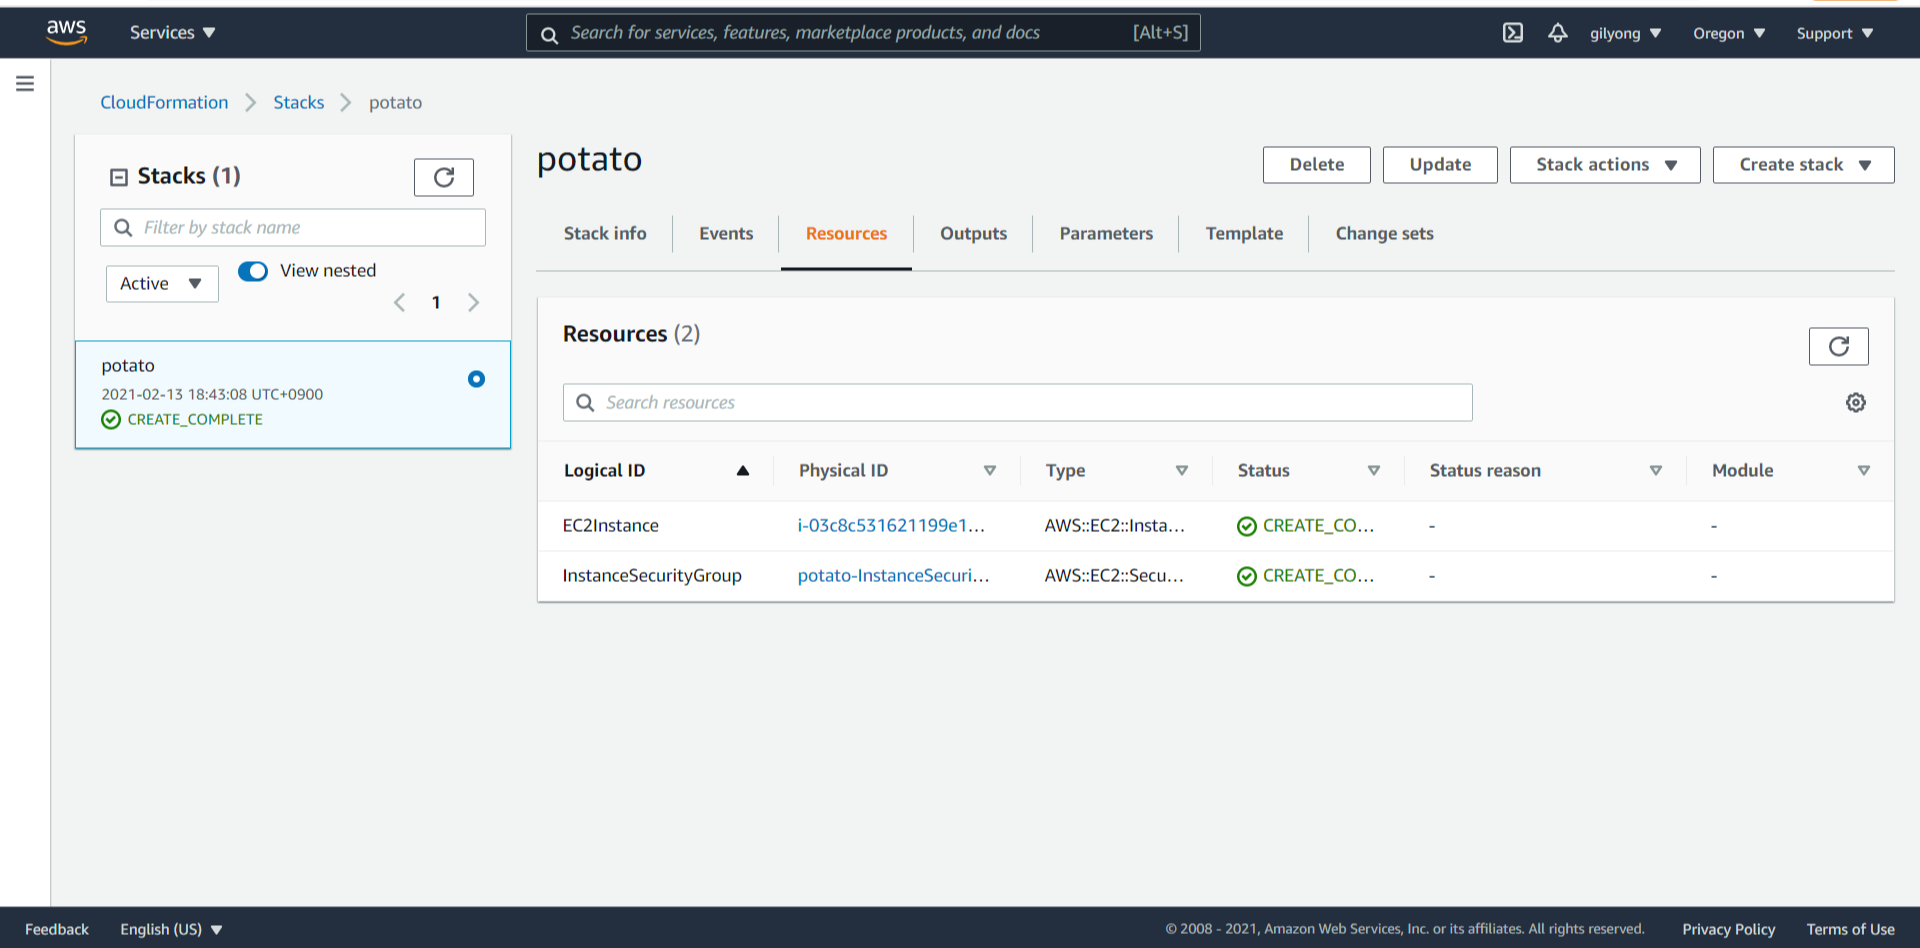This screenshot has height=948, width=1920.
Task: Sort by Status column
Action: pyautogui.click(x=1374, y=470)
